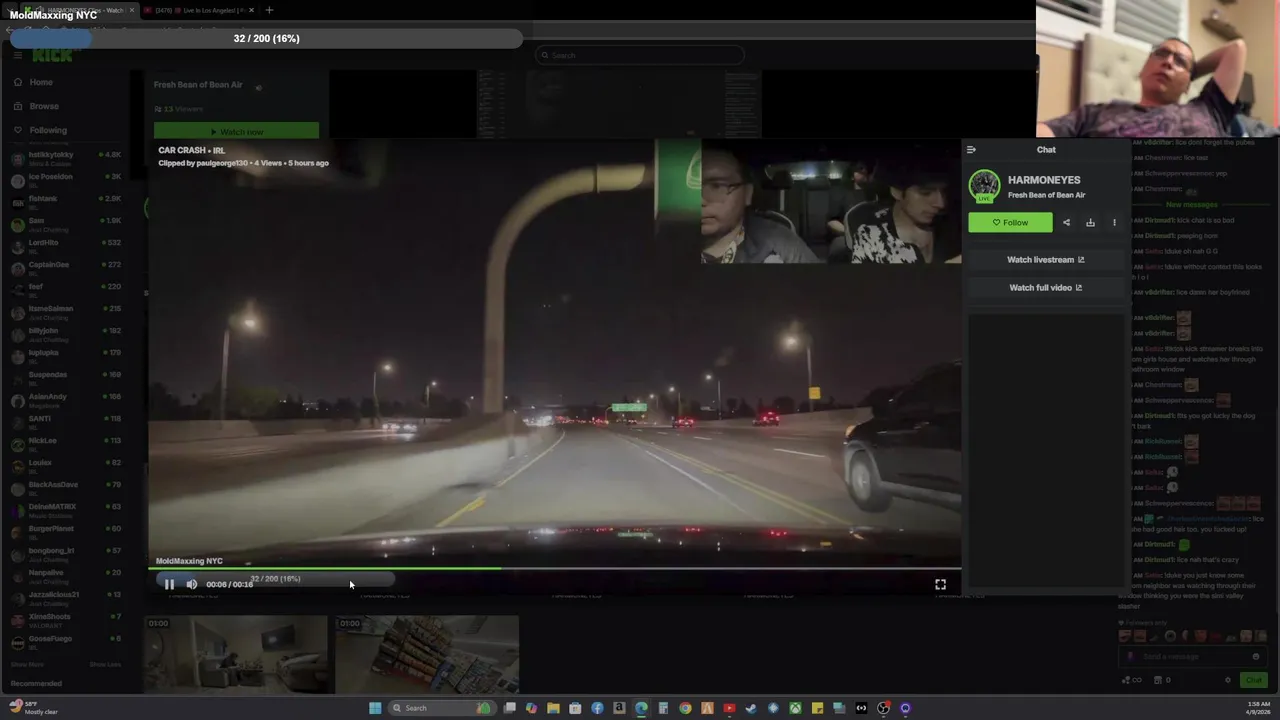Image resolution: width=1280 pixels, height=720 pixels.
Task: Pause the car crash clip
Action: (x=169, y=584)
